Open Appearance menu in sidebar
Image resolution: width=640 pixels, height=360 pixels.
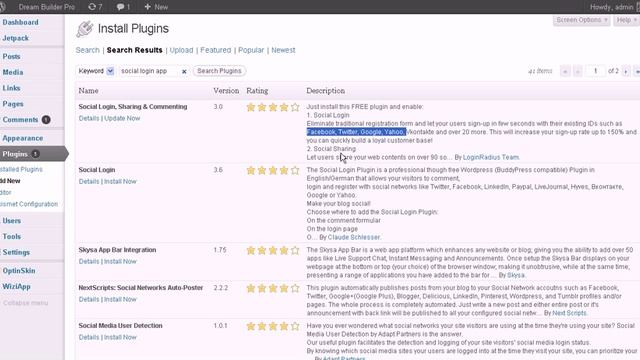coord(22,138)
